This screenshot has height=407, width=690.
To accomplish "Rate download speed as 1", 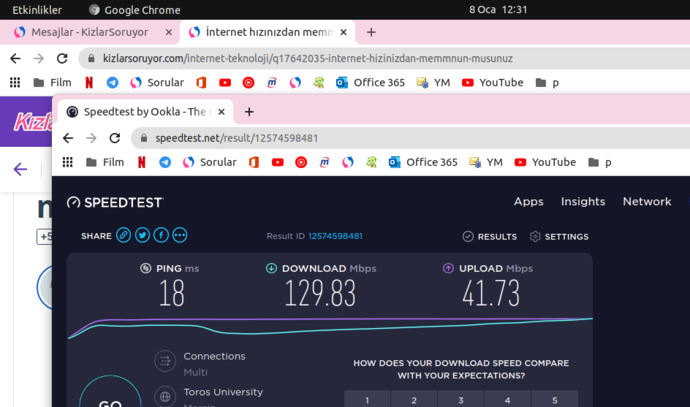I will [x=367, y=400].
